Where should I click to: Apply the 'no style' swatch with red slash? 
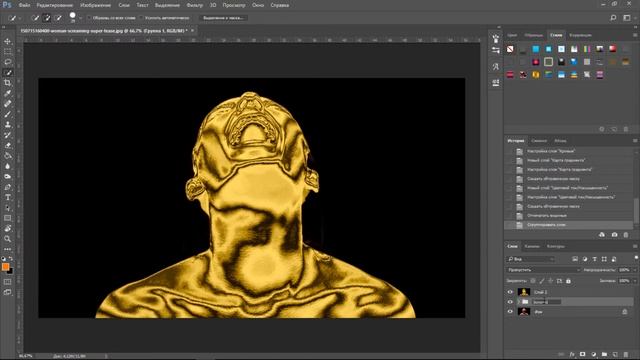pyautogui.click(x=510, y=49)
